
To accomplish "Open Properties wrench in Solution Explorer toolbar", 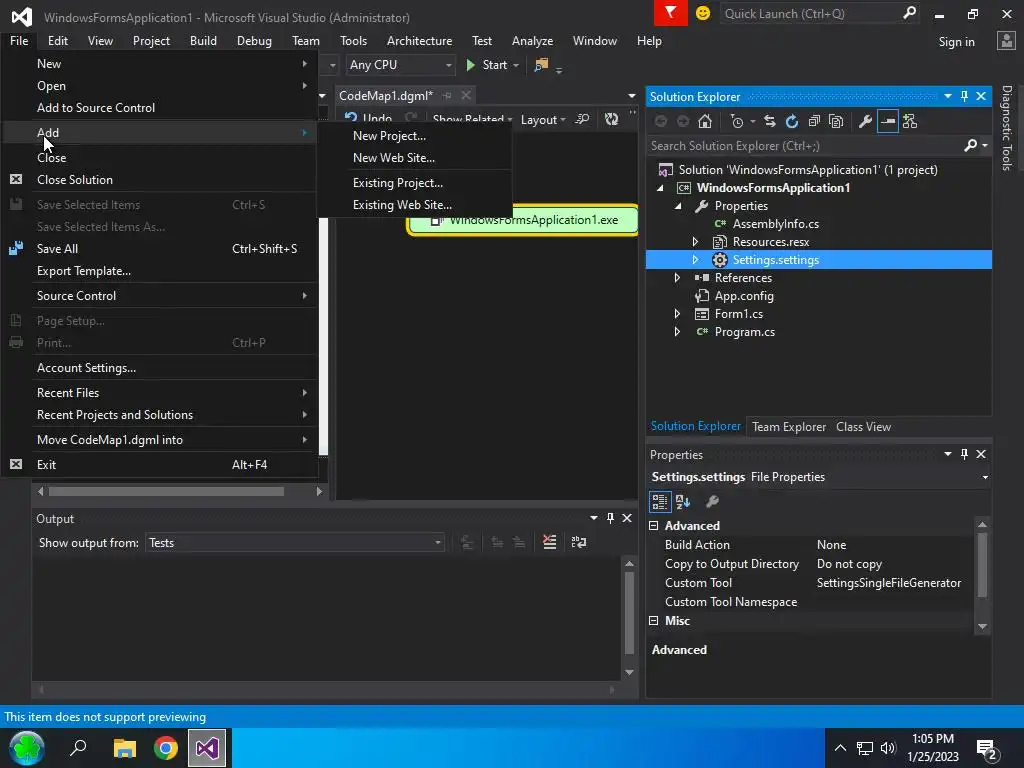I will (865, 121).
